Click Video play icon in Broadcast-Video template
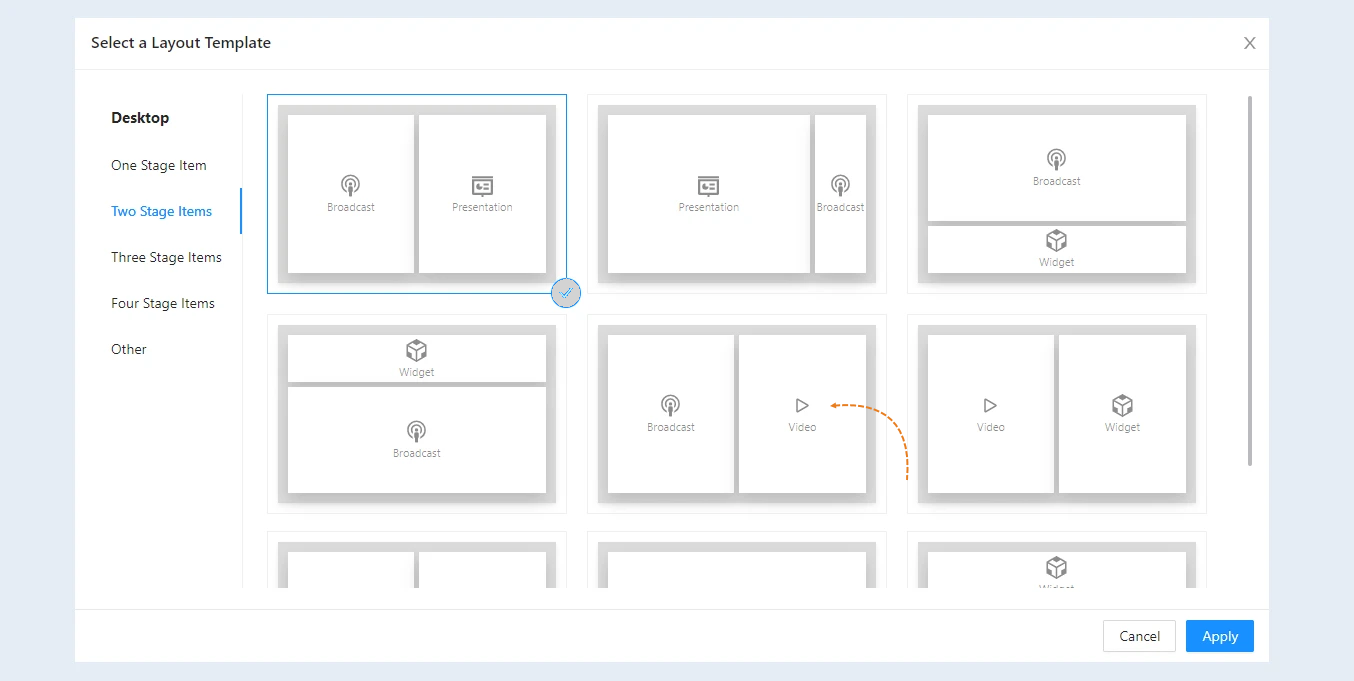 pyautogui.click(x=802, y=405)
